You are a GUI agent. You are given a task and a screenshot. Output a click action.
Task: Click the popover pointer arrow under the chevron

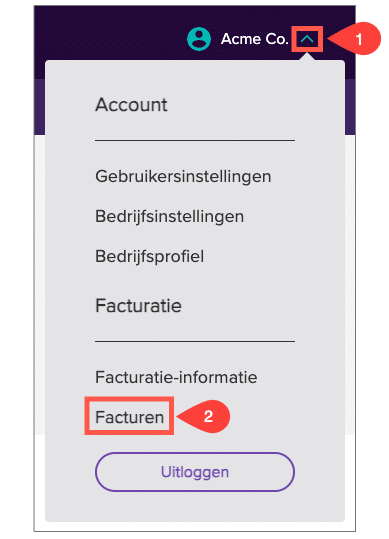click(307, 57)
